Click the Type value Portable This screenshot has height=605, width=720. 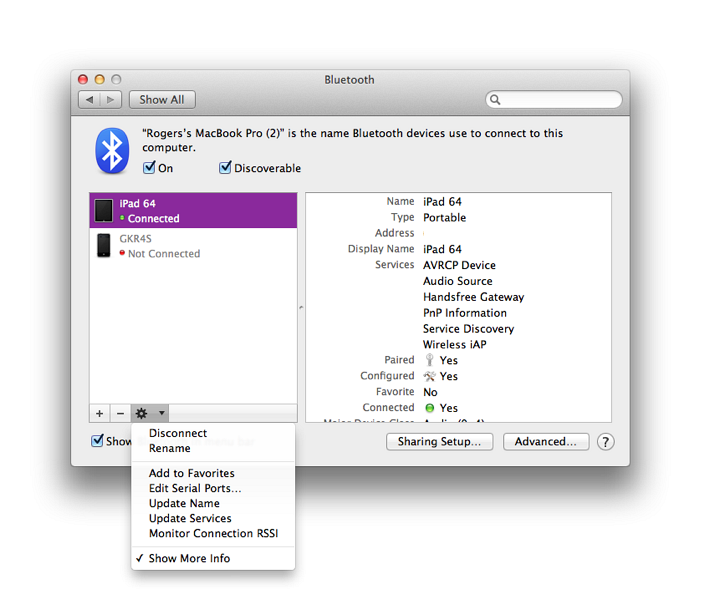444,218
